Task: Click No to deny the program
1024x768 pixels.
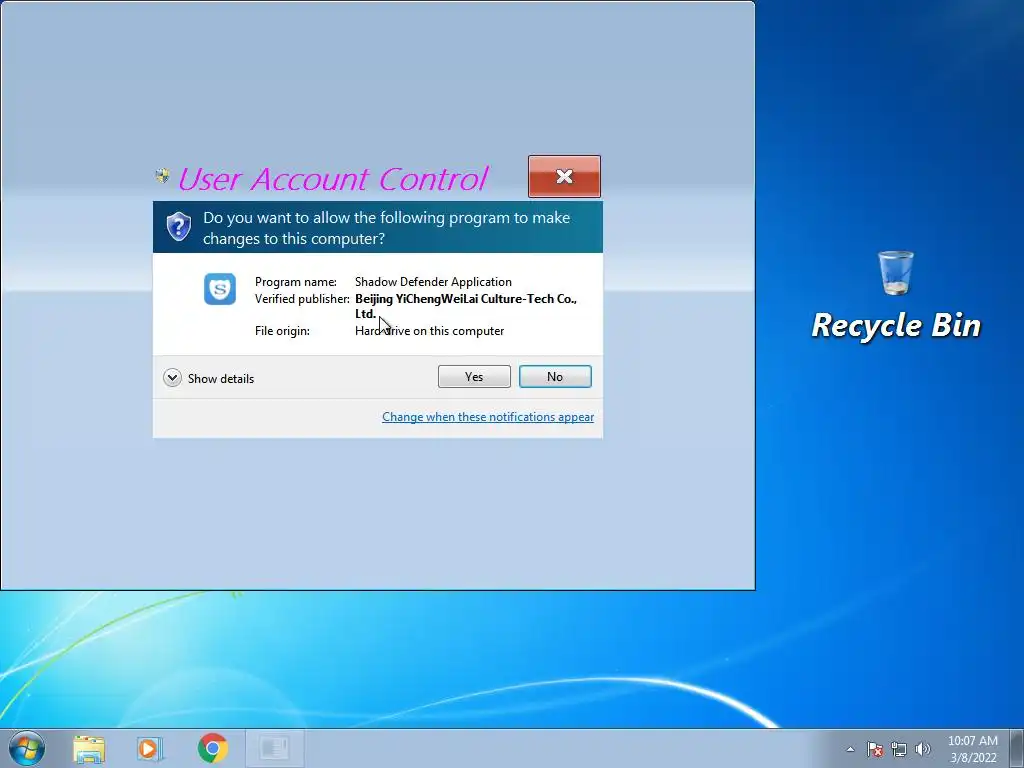Action: [x=555, y=377]
